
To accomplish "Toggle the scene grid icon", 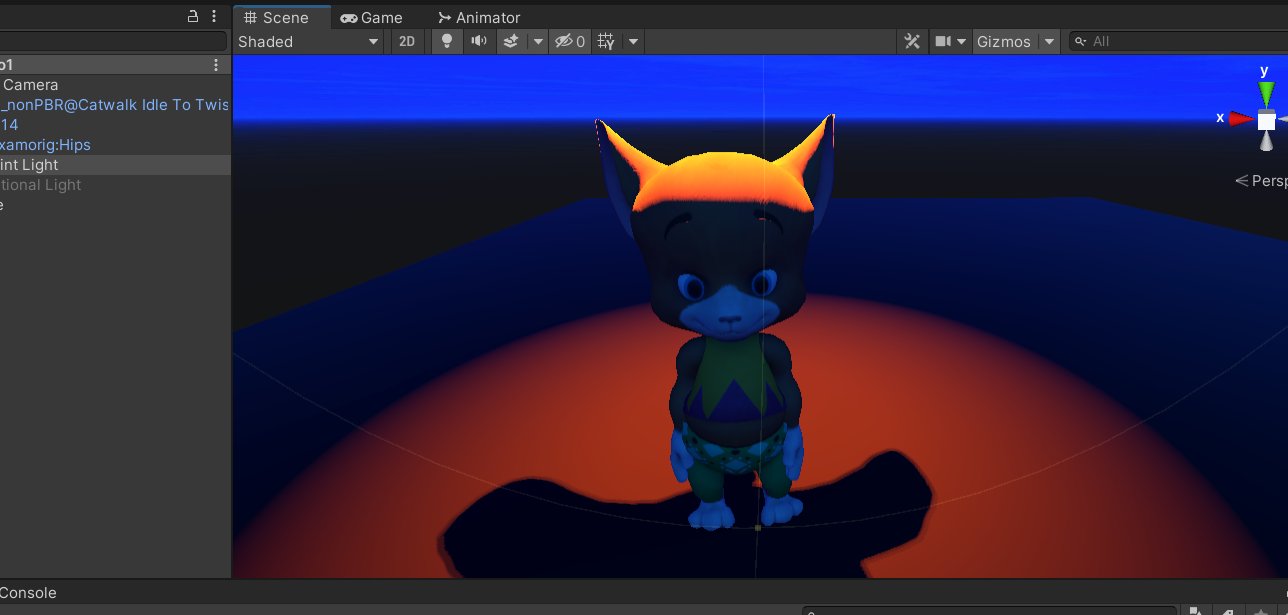I will (x=606, y=41).
